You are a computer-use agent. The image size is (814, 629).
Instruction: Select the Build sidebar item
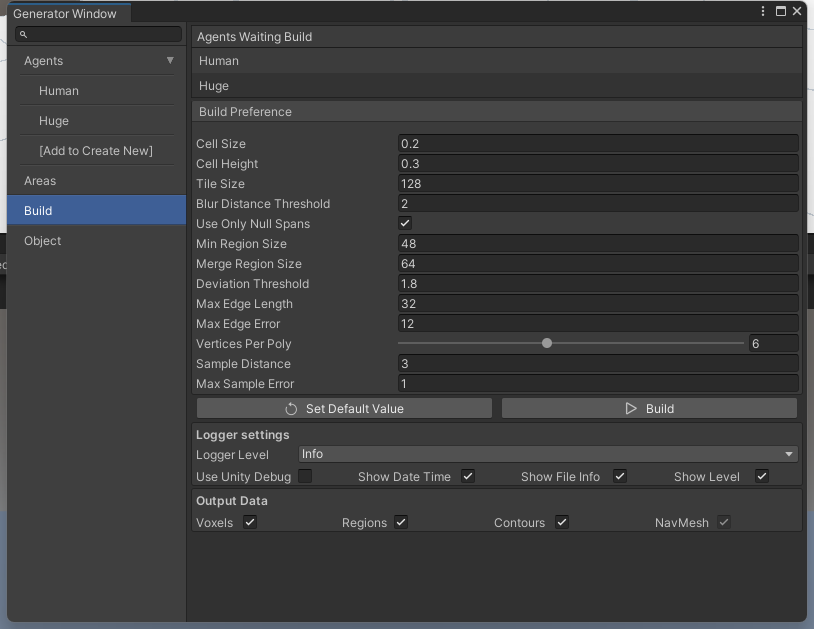coord(97,210)
